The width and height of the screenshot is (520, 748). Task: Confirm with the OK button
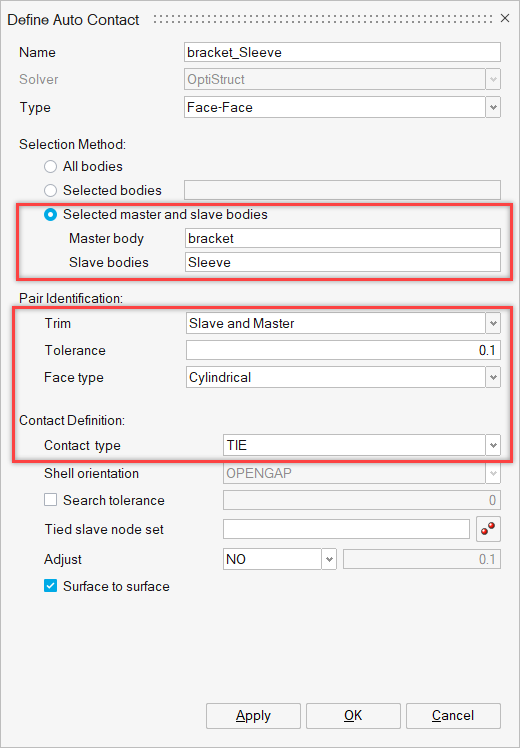click(353, 716)
